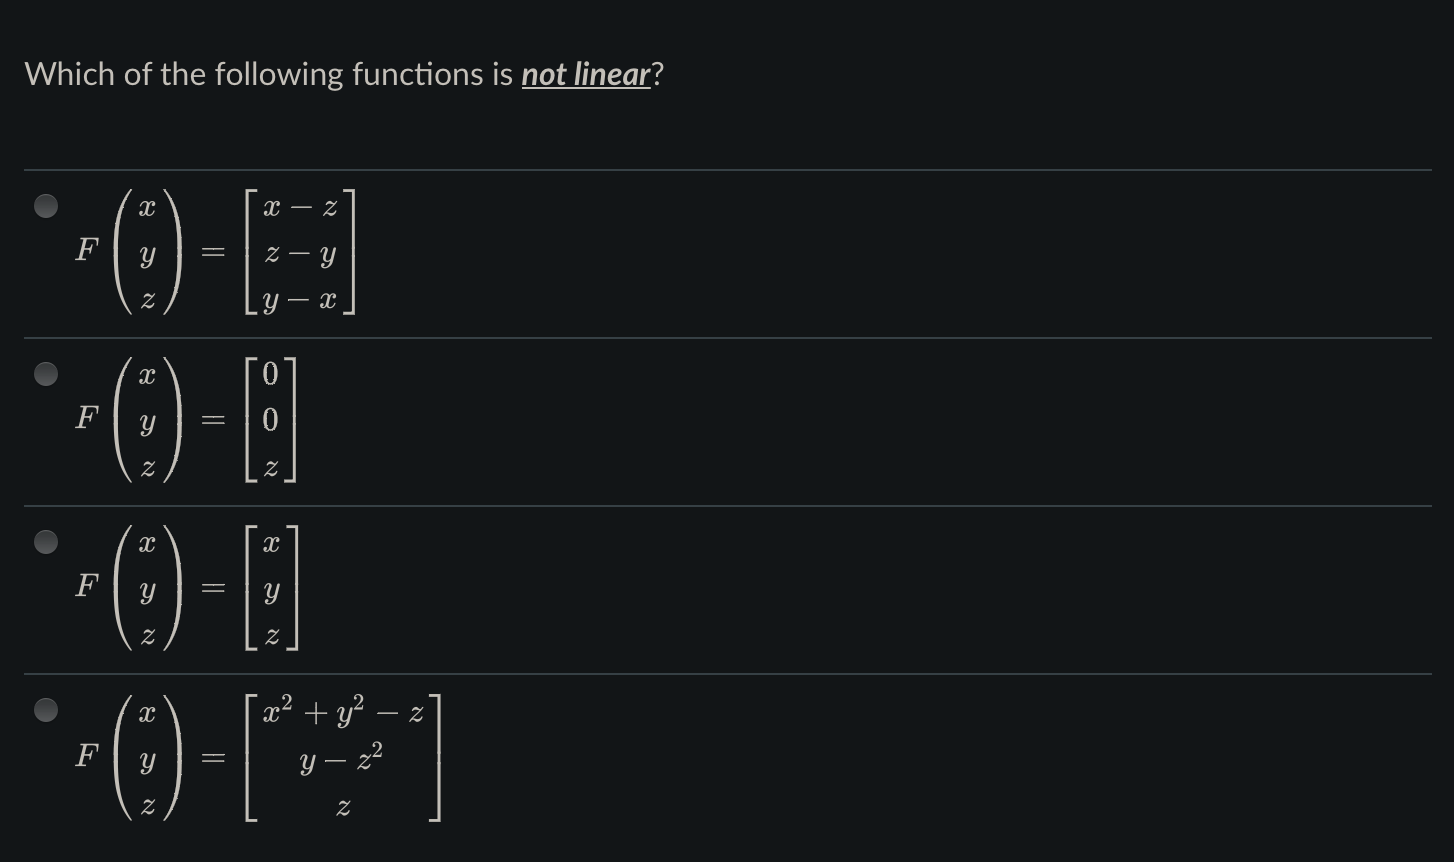Screen dimensions: 1454x862
Task: Click the F symbol in the first option
Action: click(x=87, y=251)
